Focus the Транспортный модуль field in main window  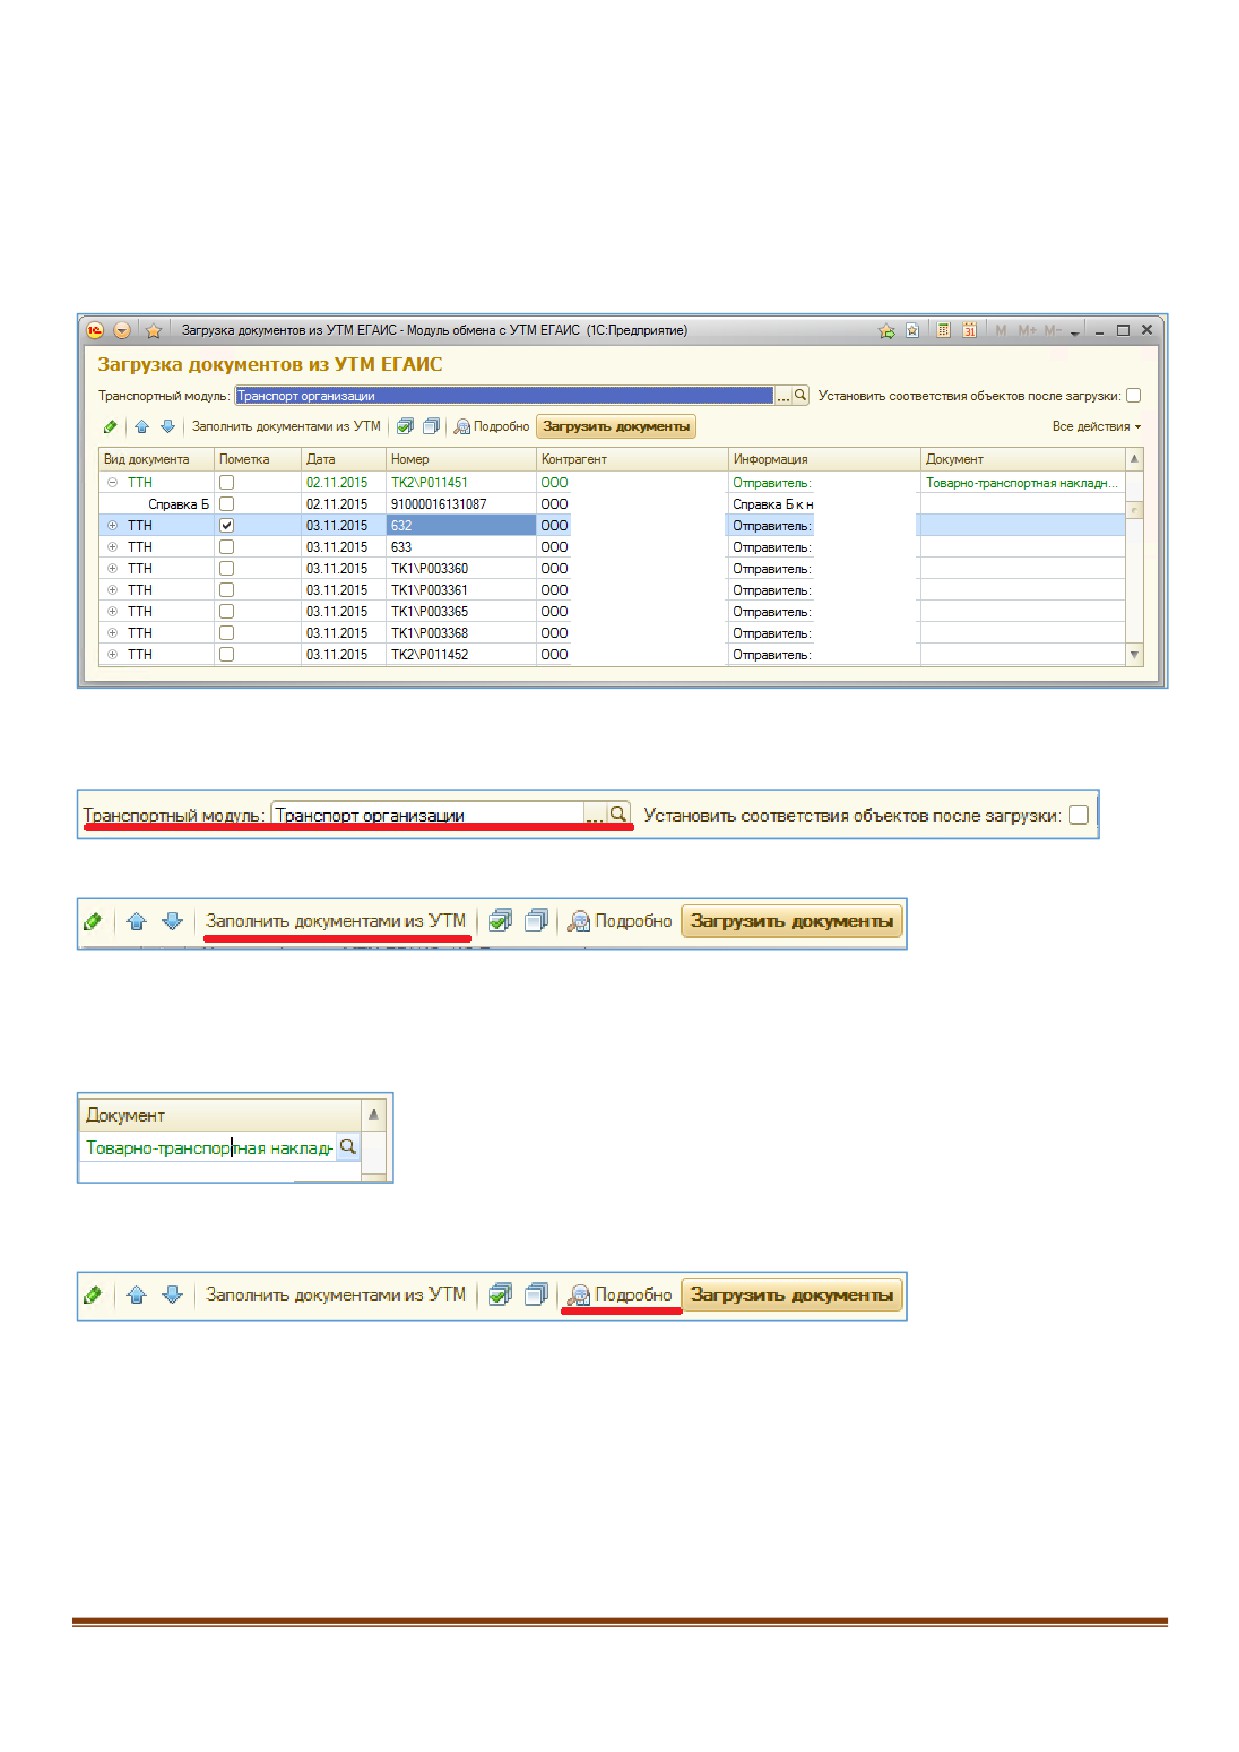point(504,395)
